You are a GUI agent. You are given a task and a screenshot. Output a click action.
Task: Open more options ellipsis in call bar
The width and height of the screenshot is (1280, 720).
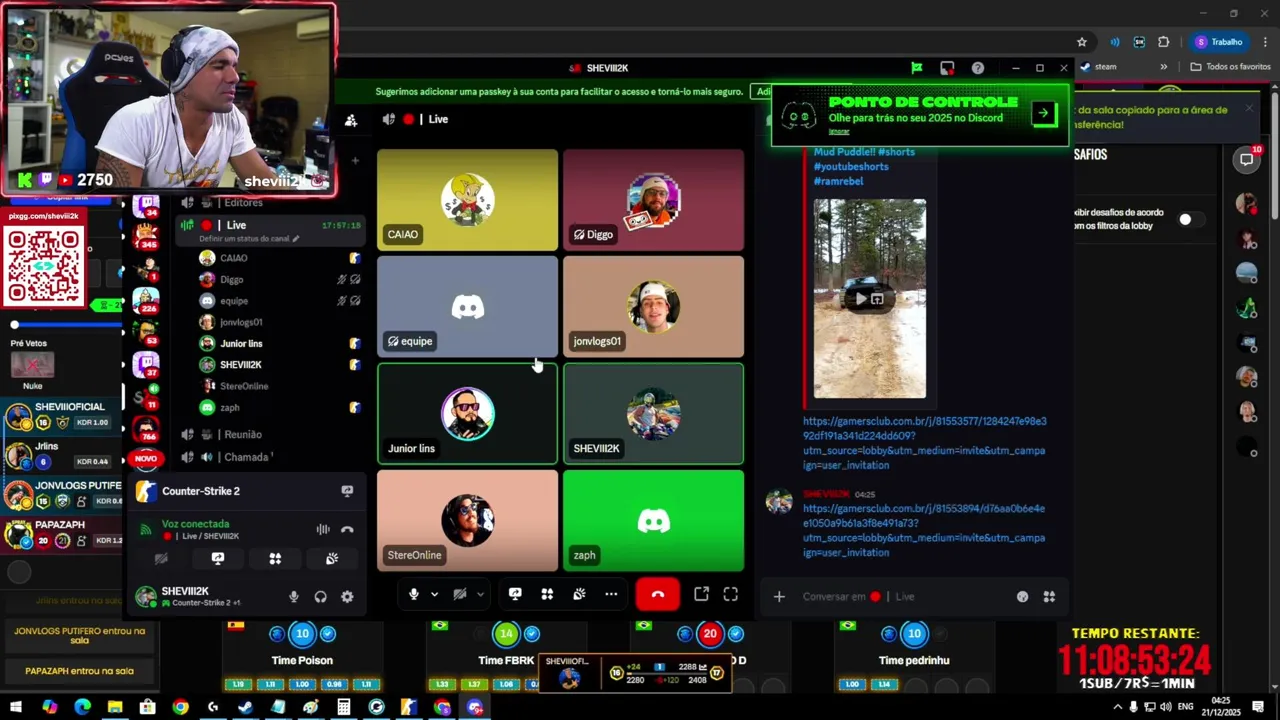click(x=611, y=594)
